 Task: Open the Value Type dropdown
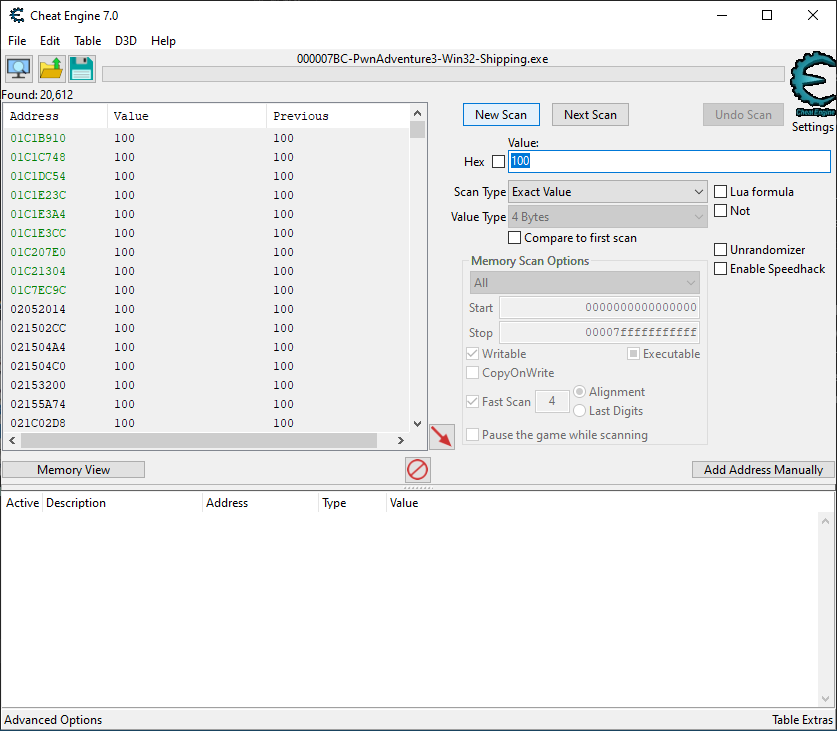click(607, 217)
